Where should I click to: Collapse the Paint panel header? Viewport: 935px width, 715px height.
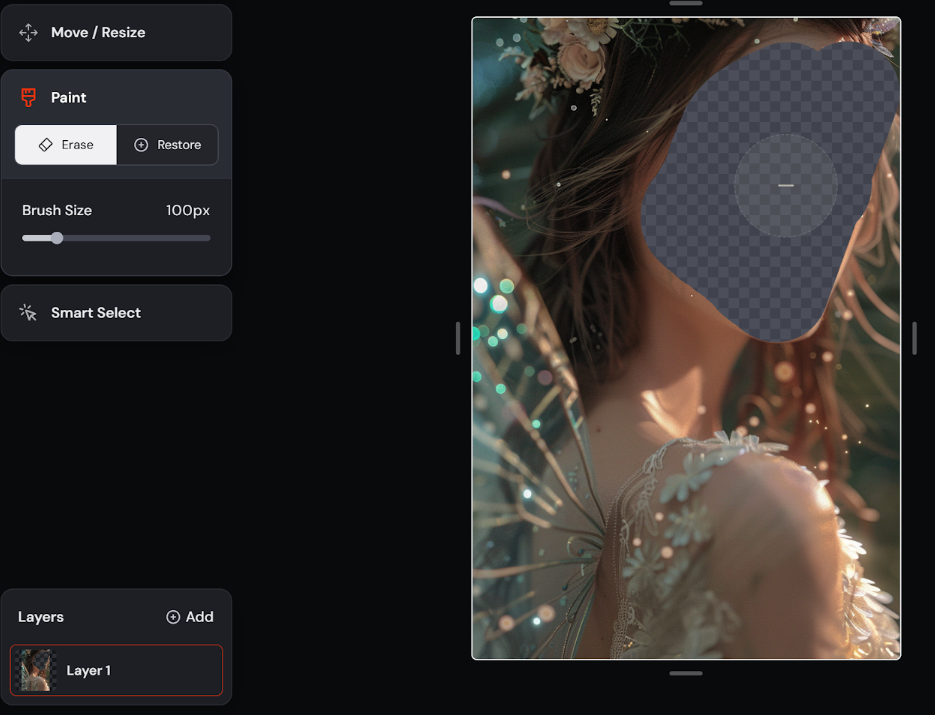[116, 97]
